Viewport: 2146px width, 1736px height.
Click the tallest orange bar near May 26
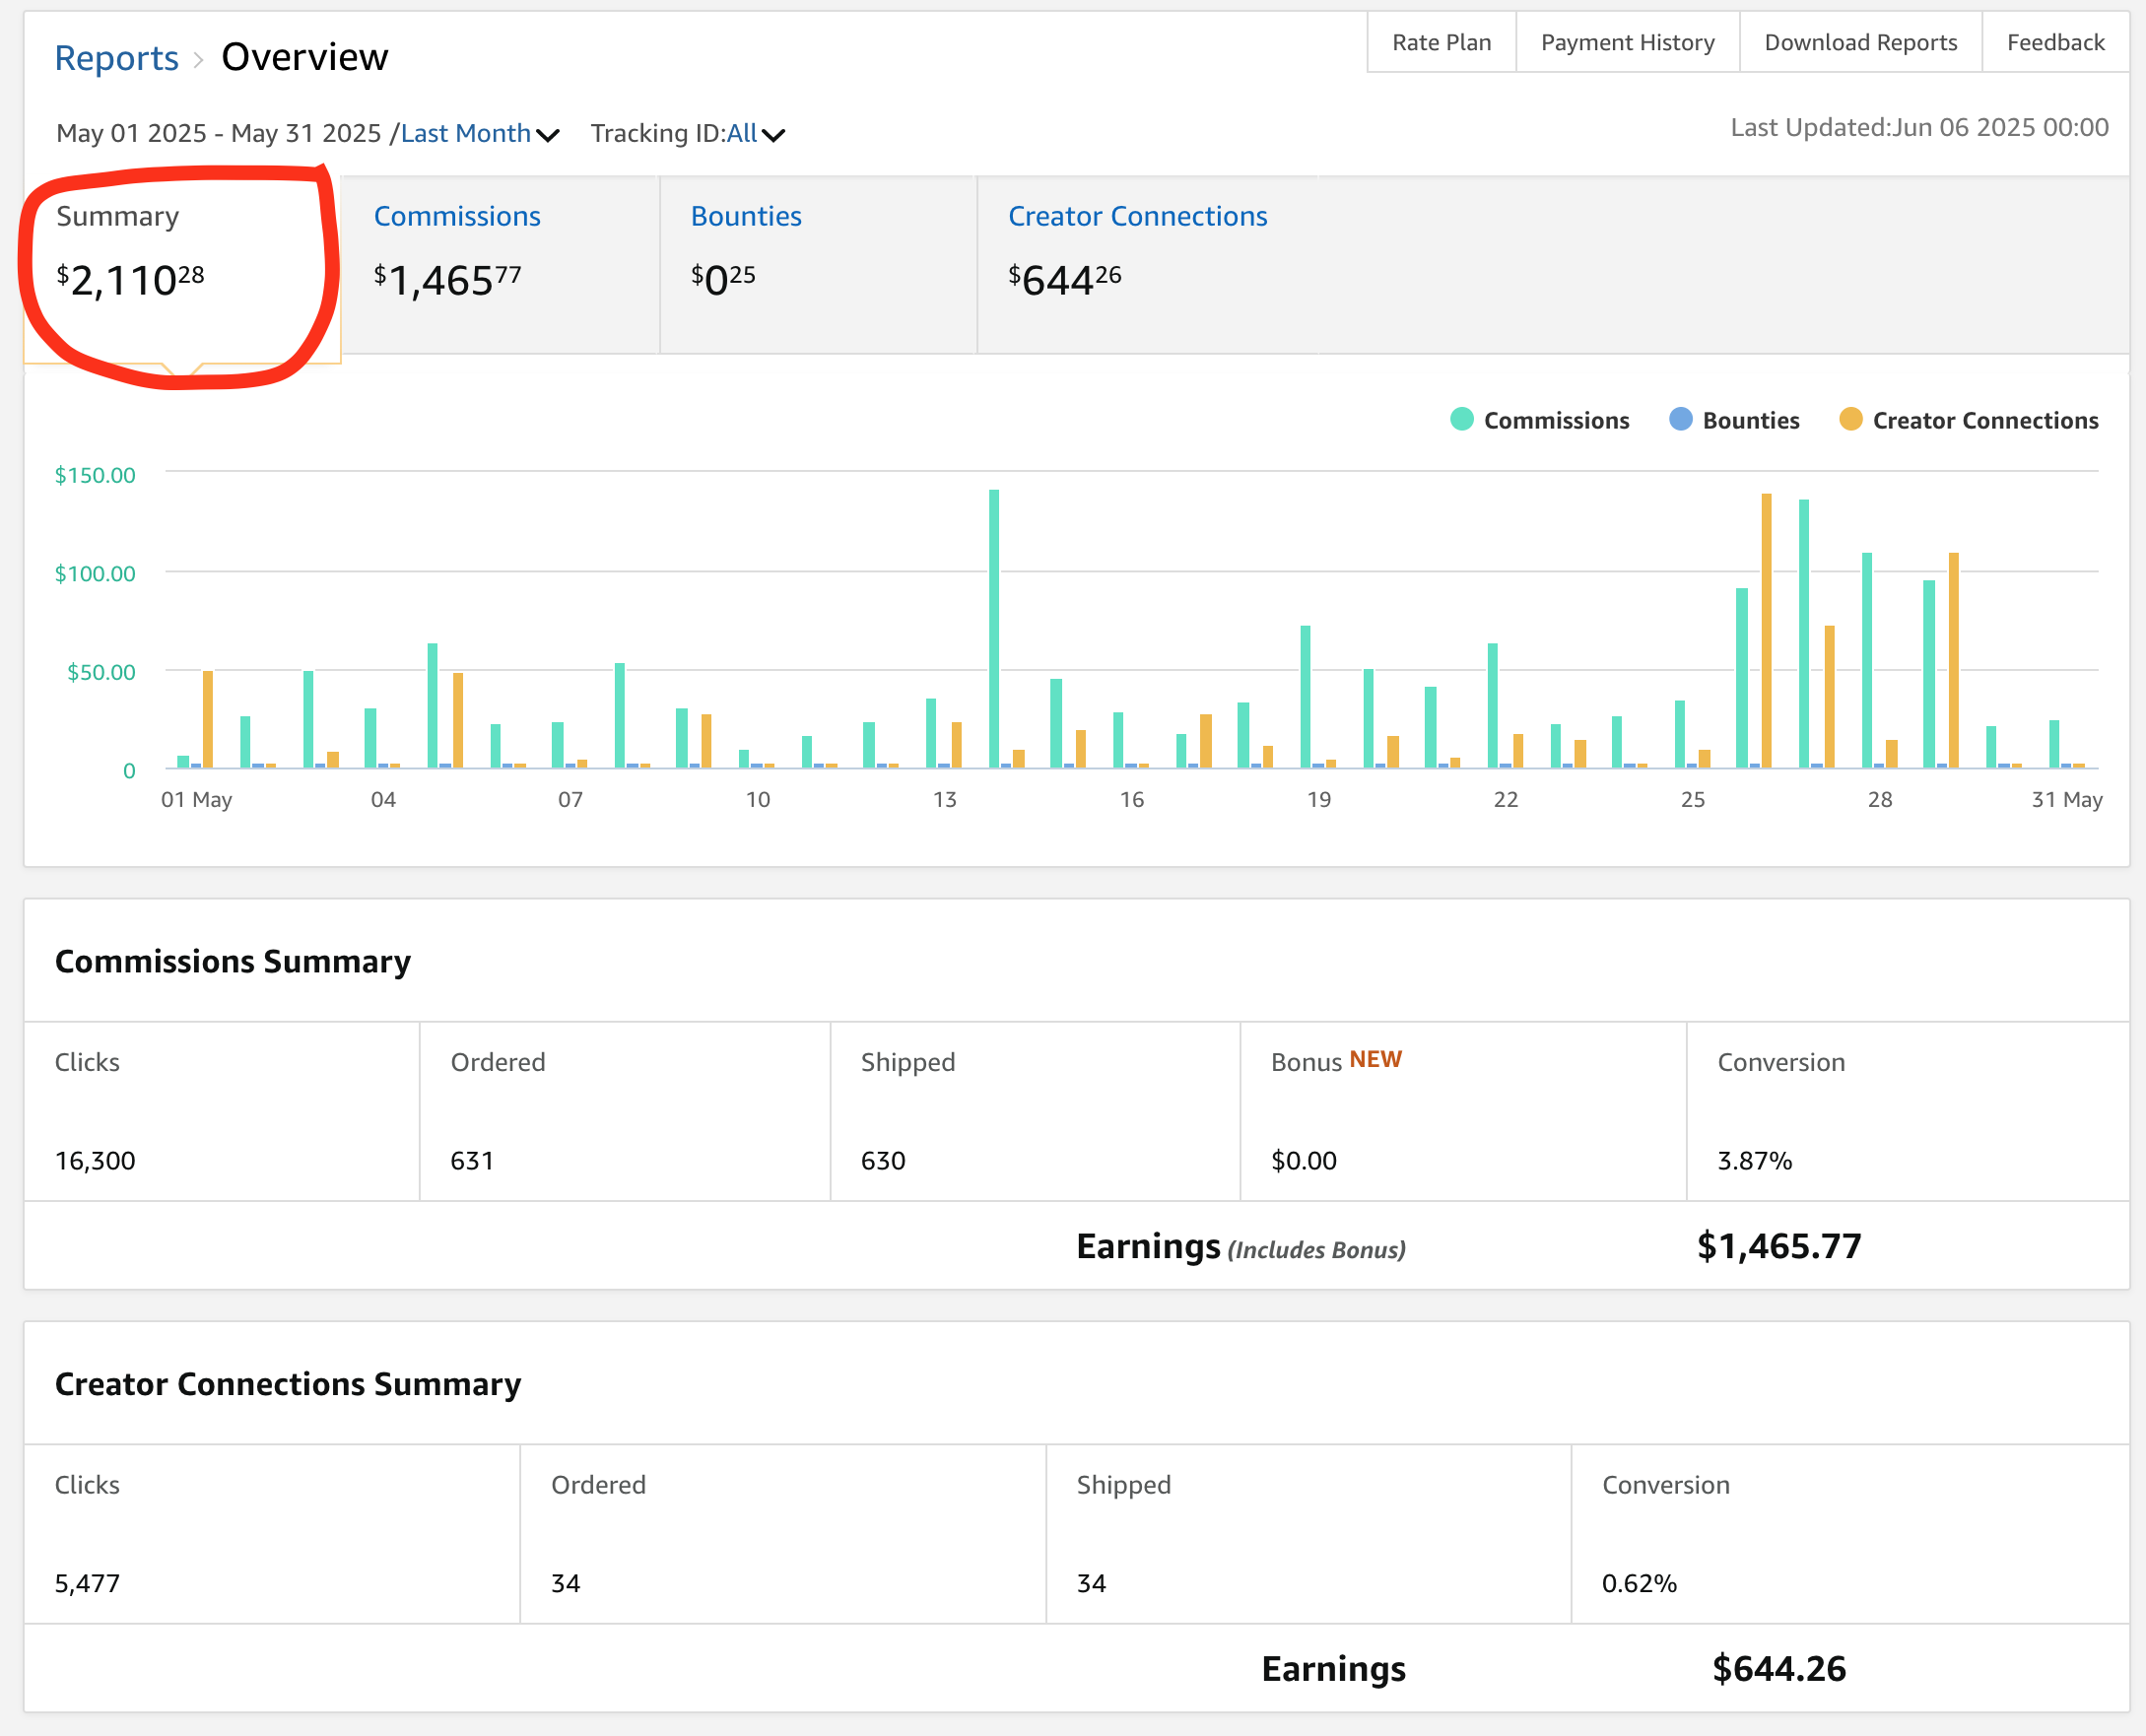point(1766,630)
